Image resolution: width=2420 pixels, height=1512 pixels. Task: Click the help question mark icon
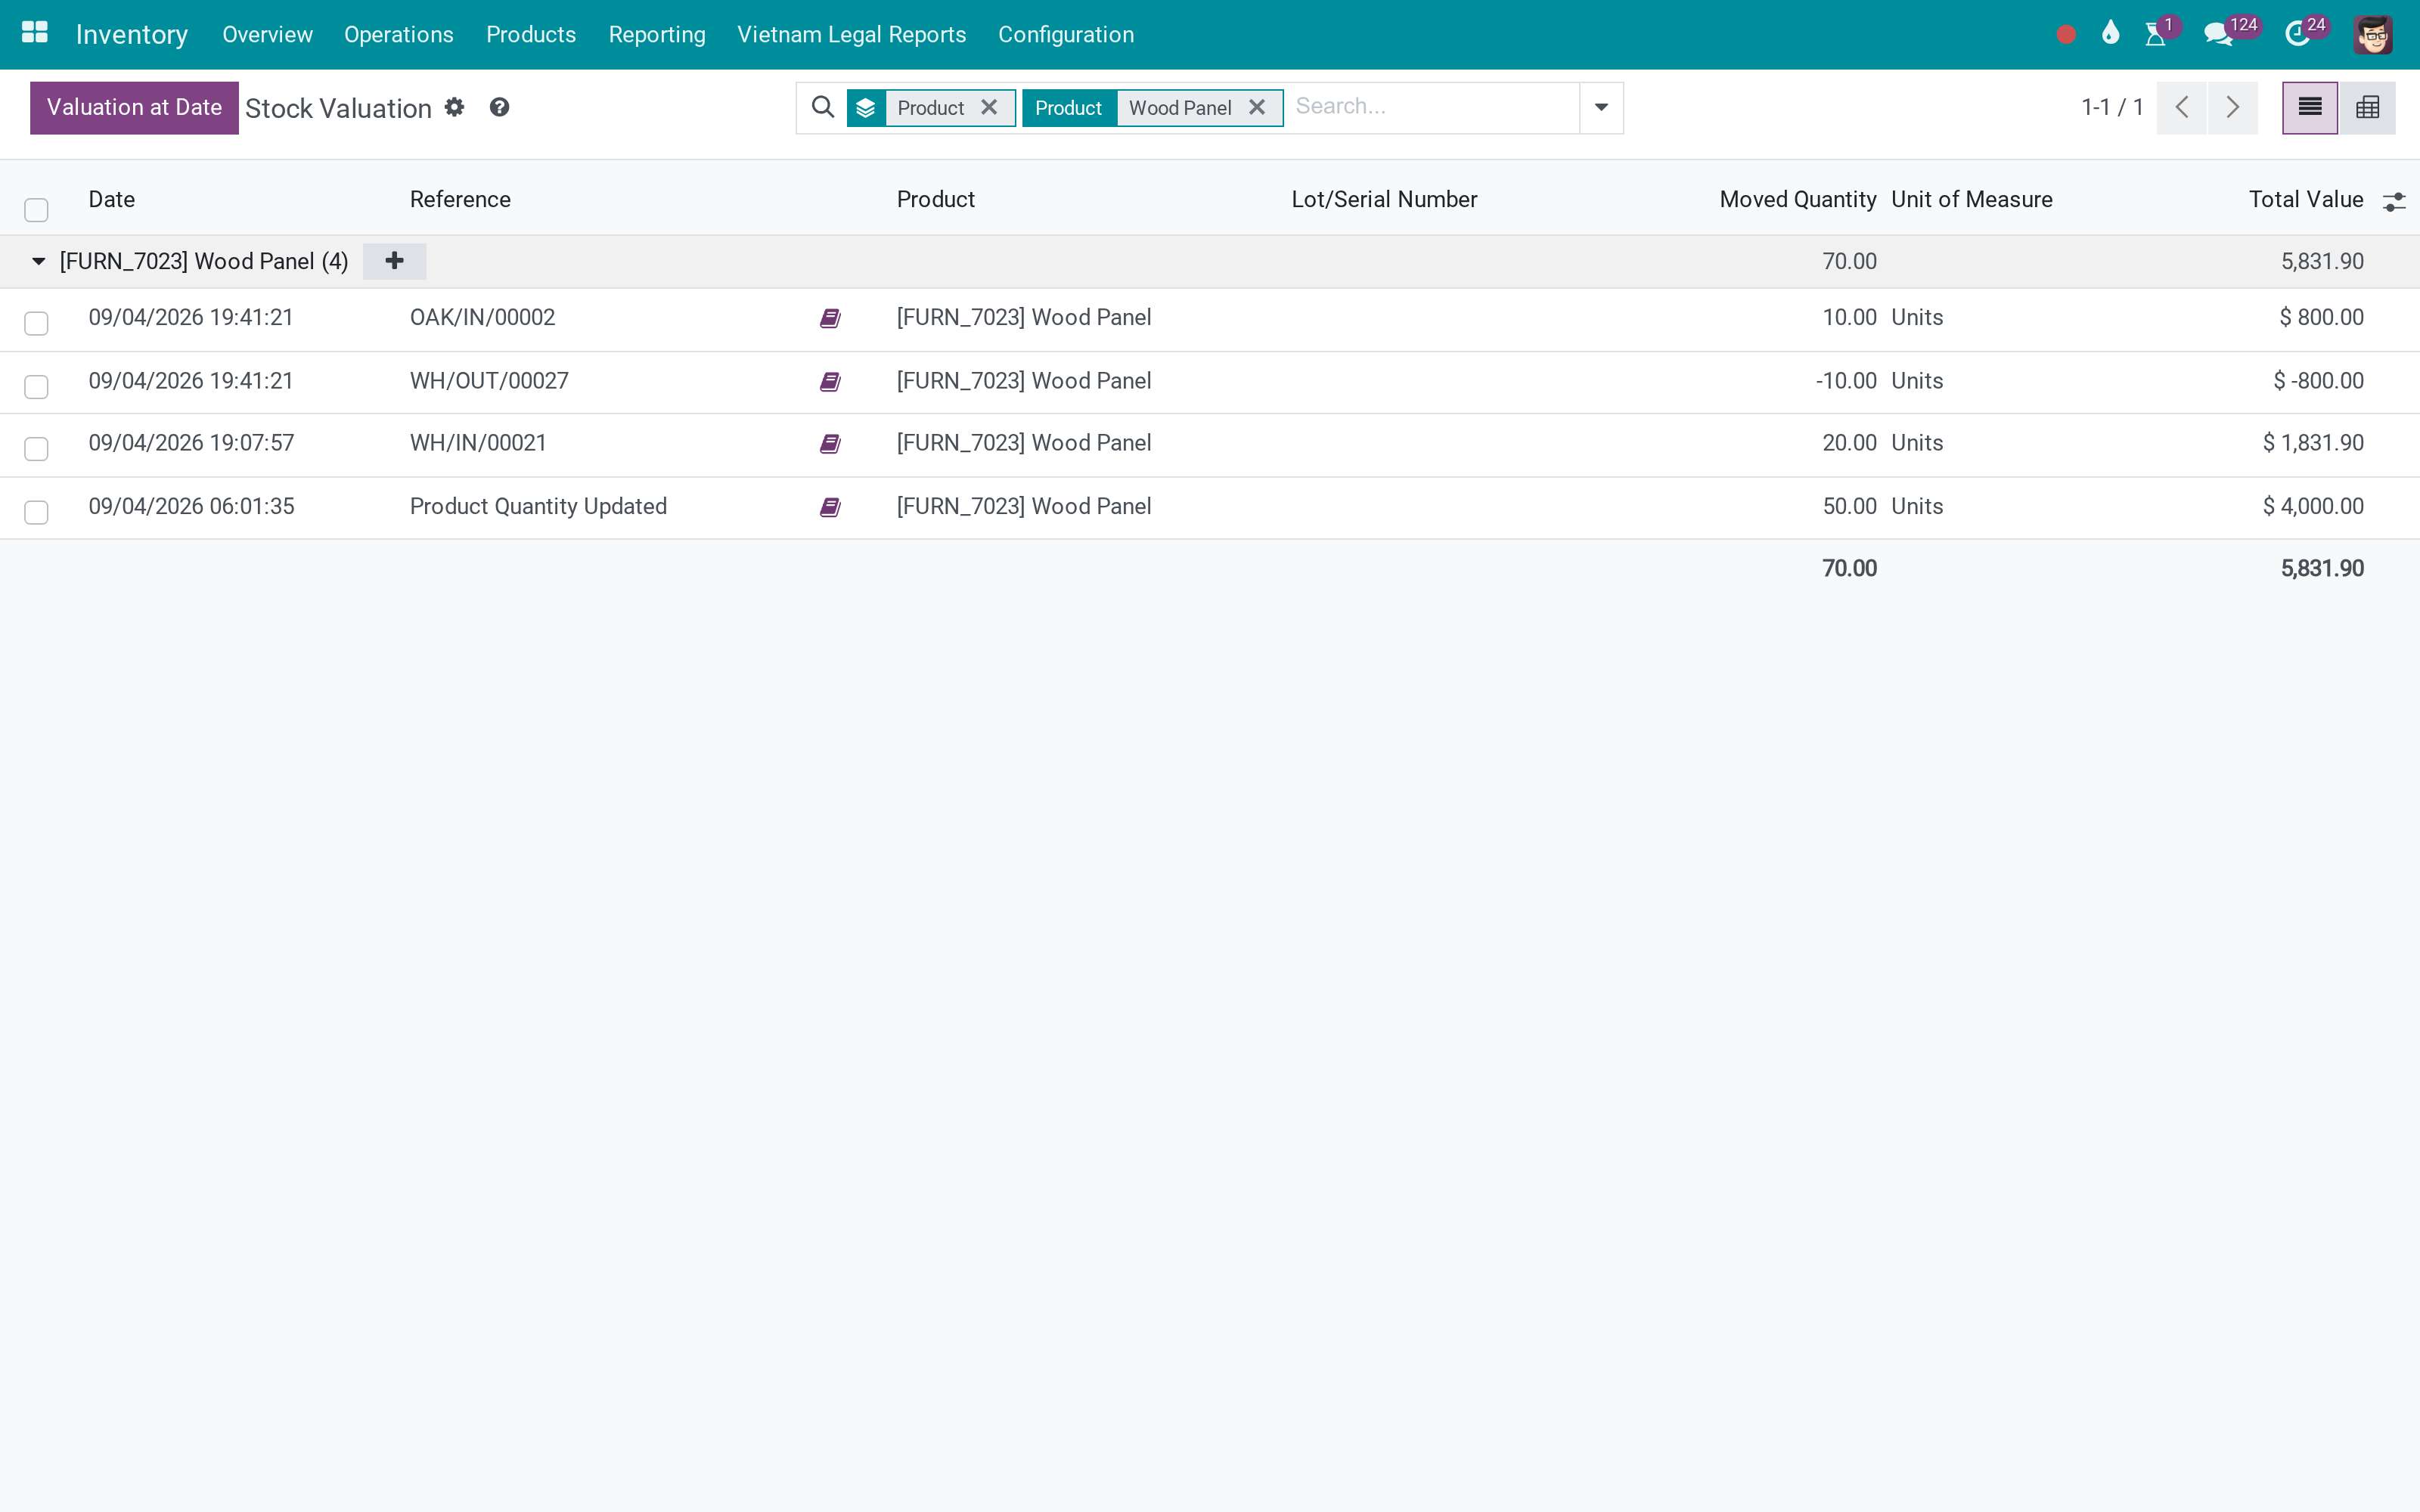[499, 107]
